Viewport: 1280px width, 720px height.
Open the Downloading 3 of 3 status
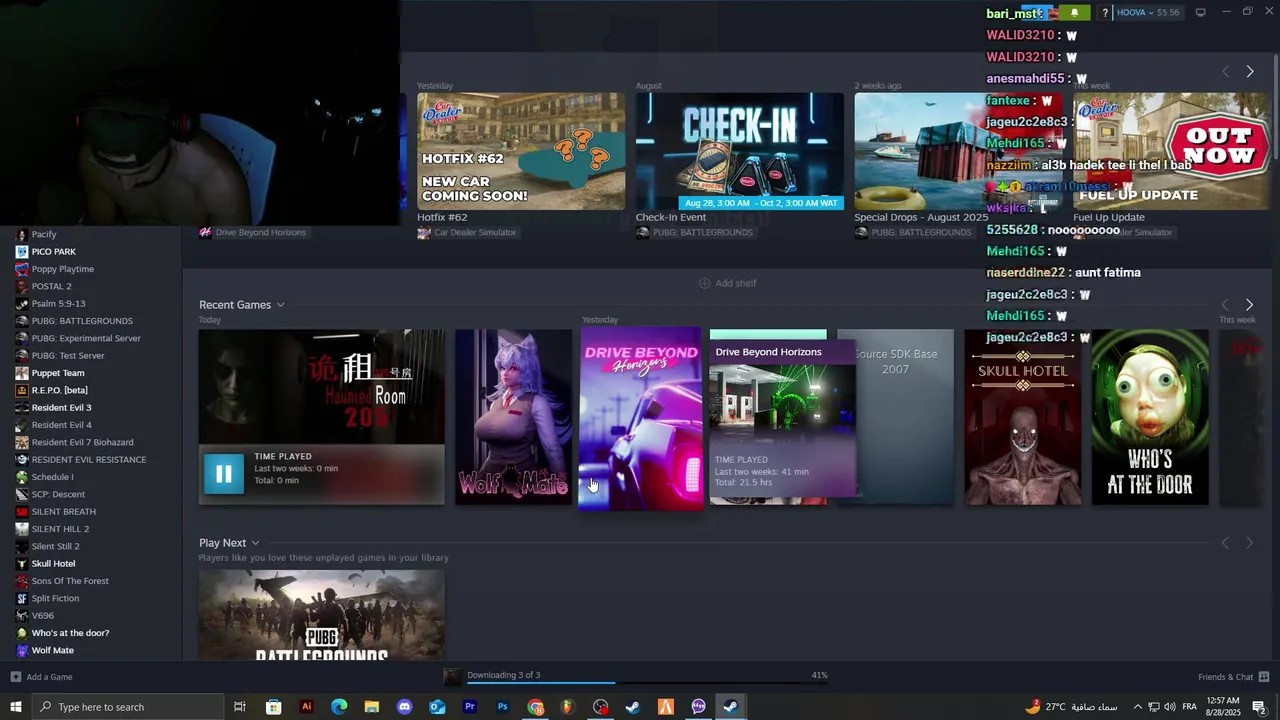pyautogui.click(x=503, y=675)
